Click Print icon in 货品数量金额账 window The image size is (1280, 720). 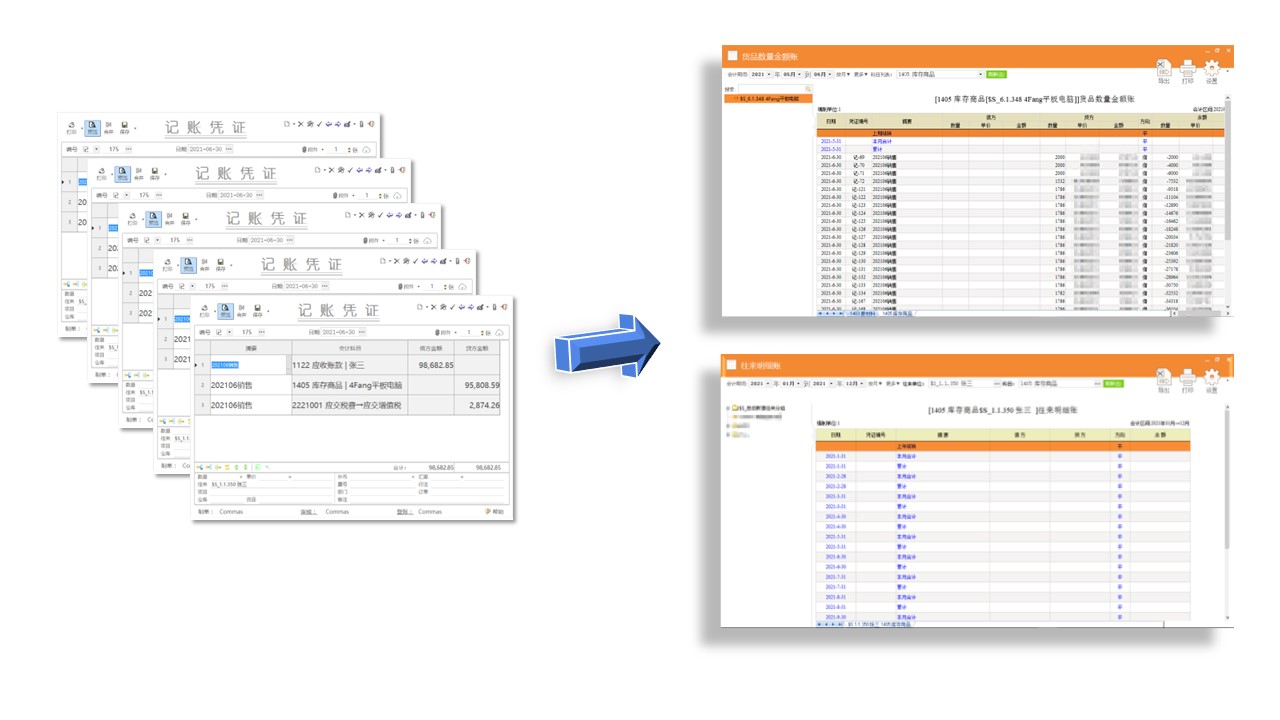point(1187,70)
